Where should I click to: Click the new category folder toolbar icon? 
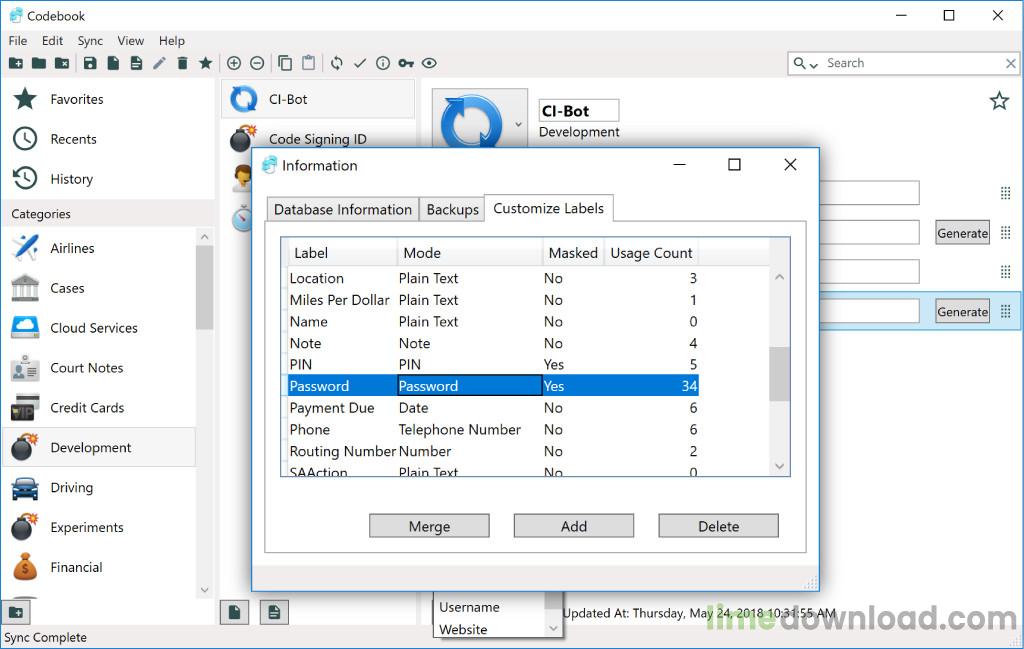[x=16, y=63]
